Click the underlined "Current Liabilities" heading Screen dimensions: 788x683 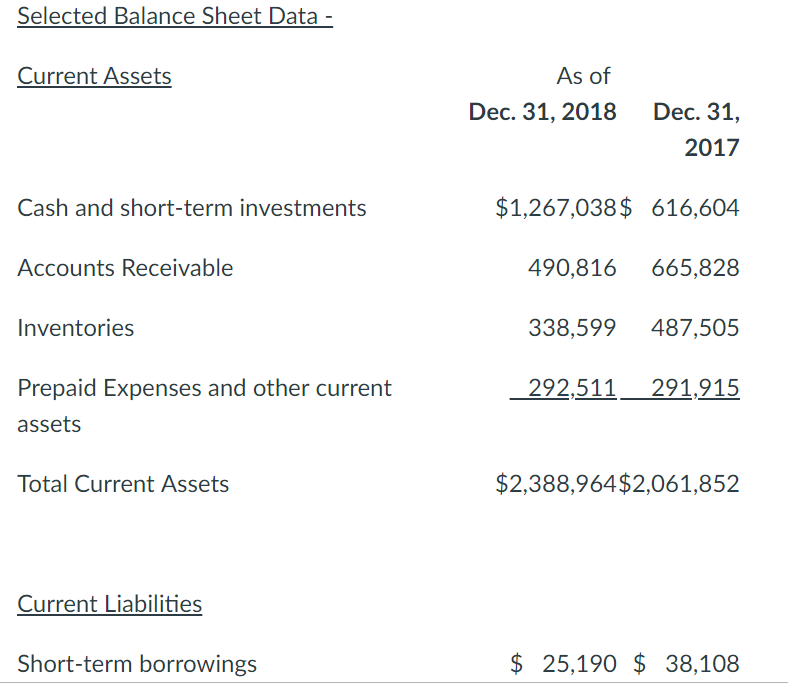[110, 604]
